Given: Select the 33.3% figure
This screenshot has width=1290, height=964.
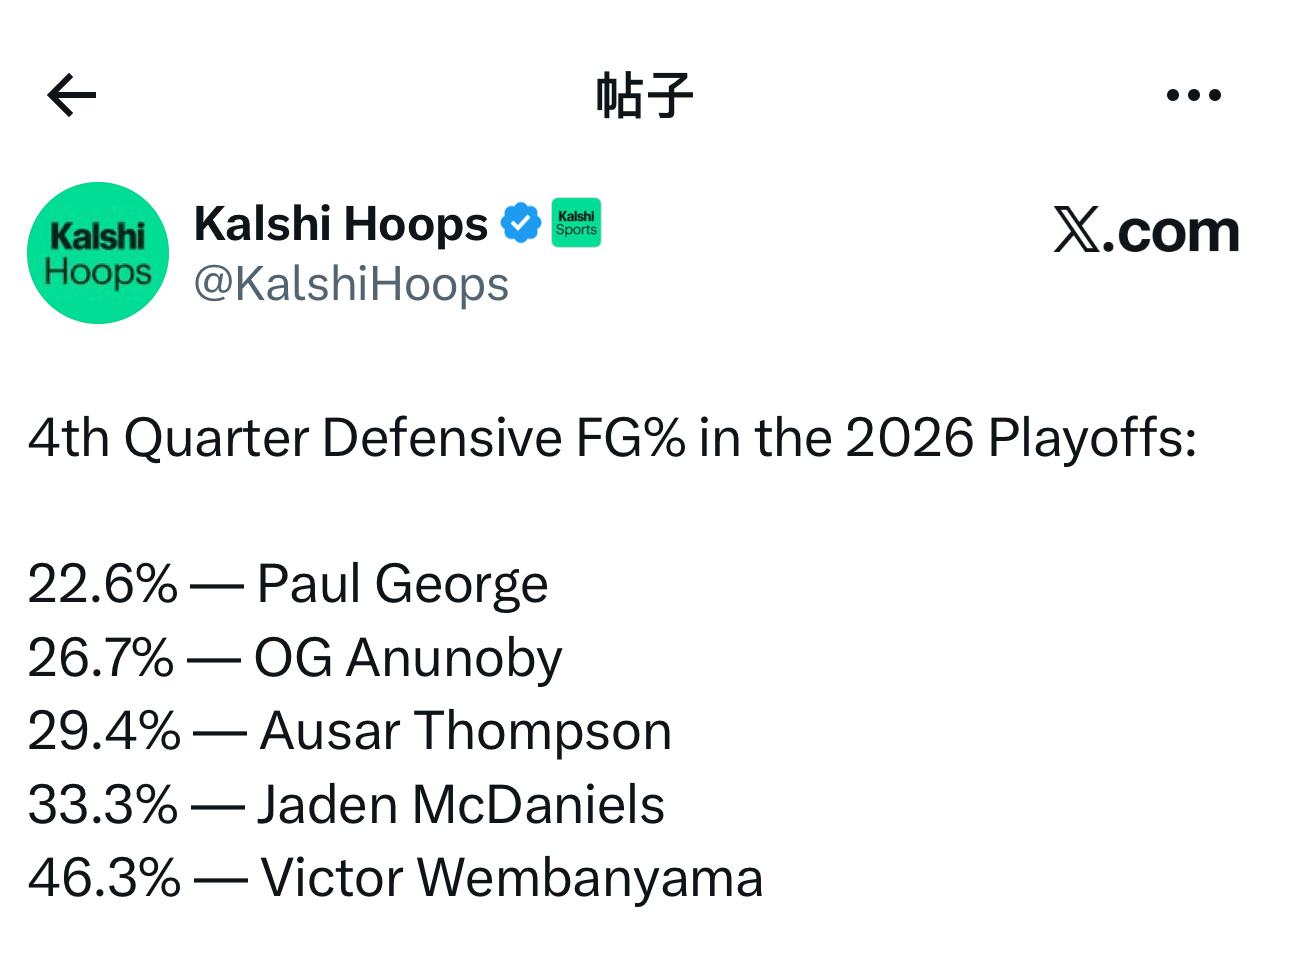Looking at the screenshot, I should [103, 805].
